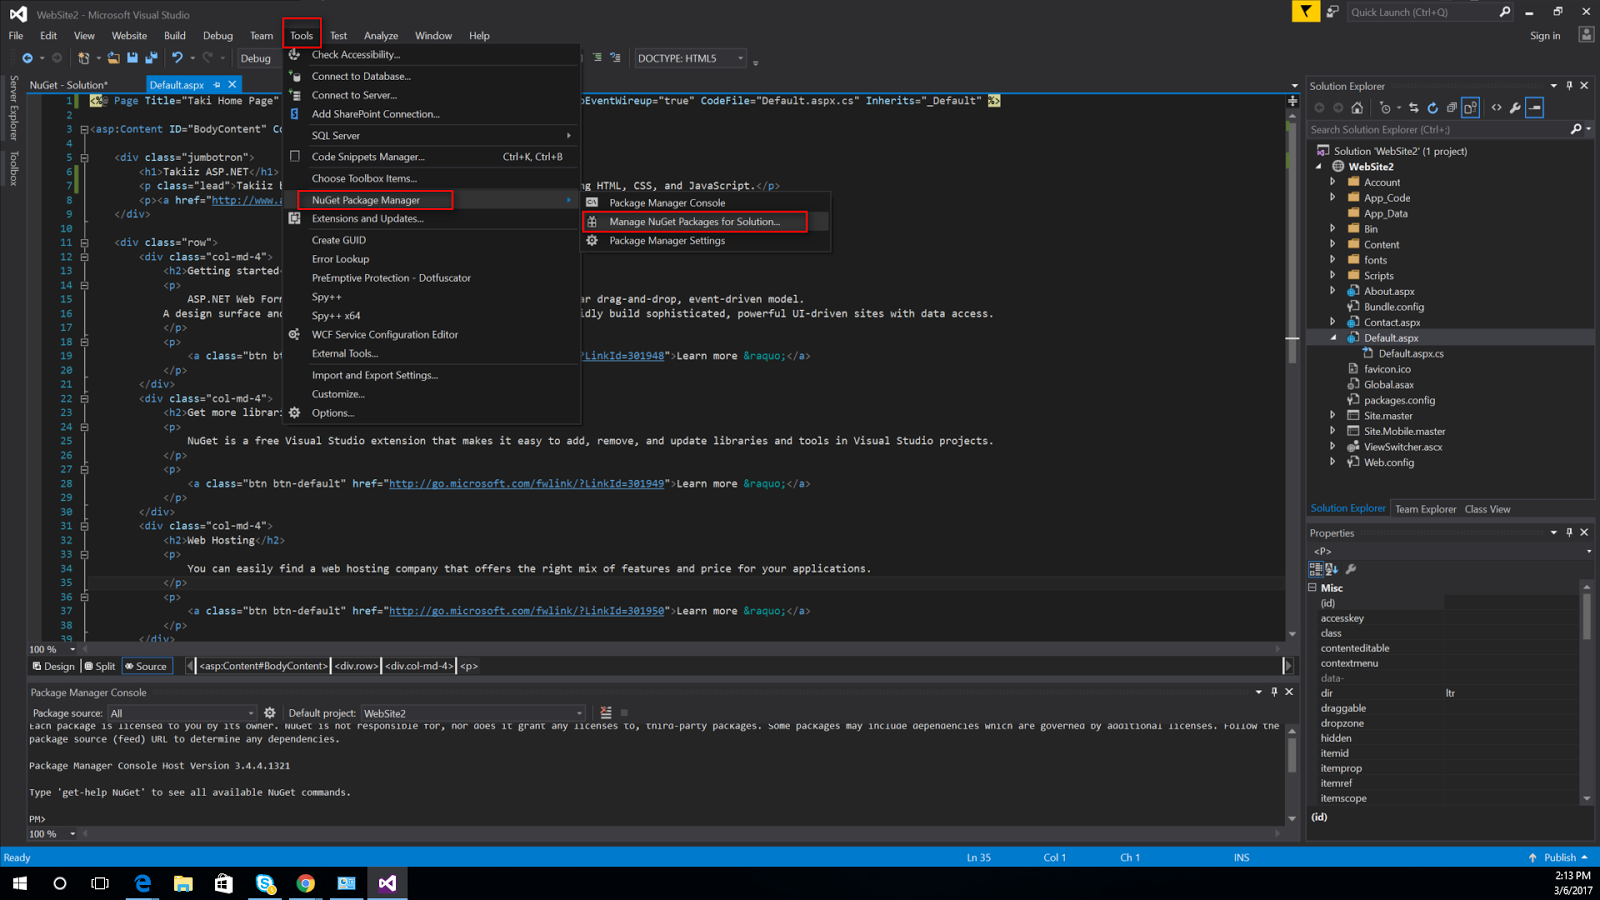Collapse the Default.aspx node
The height and width of the screenshot is (900, 1600).
1333,338
